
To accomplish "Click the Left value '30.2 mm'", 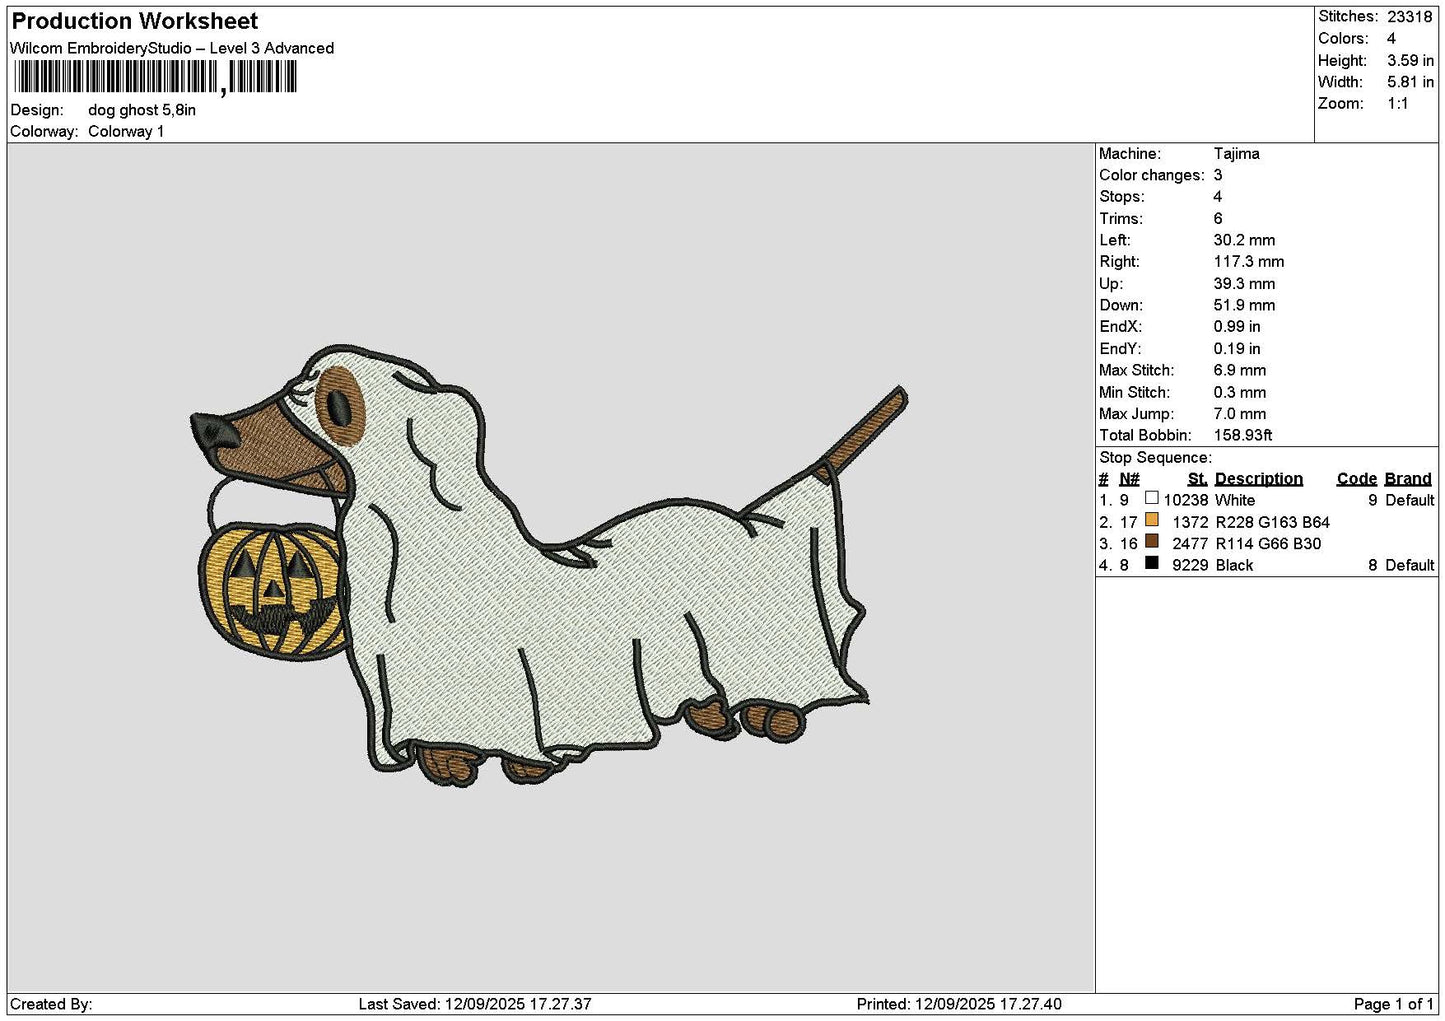I will click(x=1244, y=240).
